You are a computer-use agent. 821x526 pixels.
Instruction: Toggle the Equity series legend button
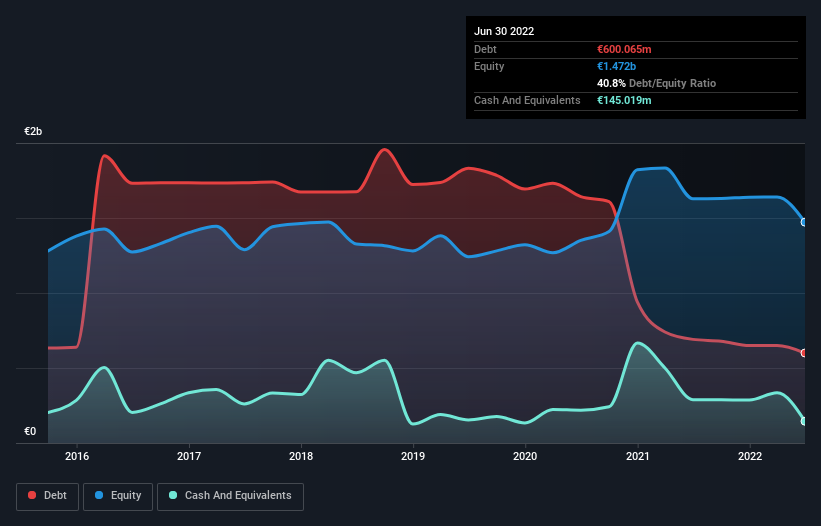[x=118, y=496]
